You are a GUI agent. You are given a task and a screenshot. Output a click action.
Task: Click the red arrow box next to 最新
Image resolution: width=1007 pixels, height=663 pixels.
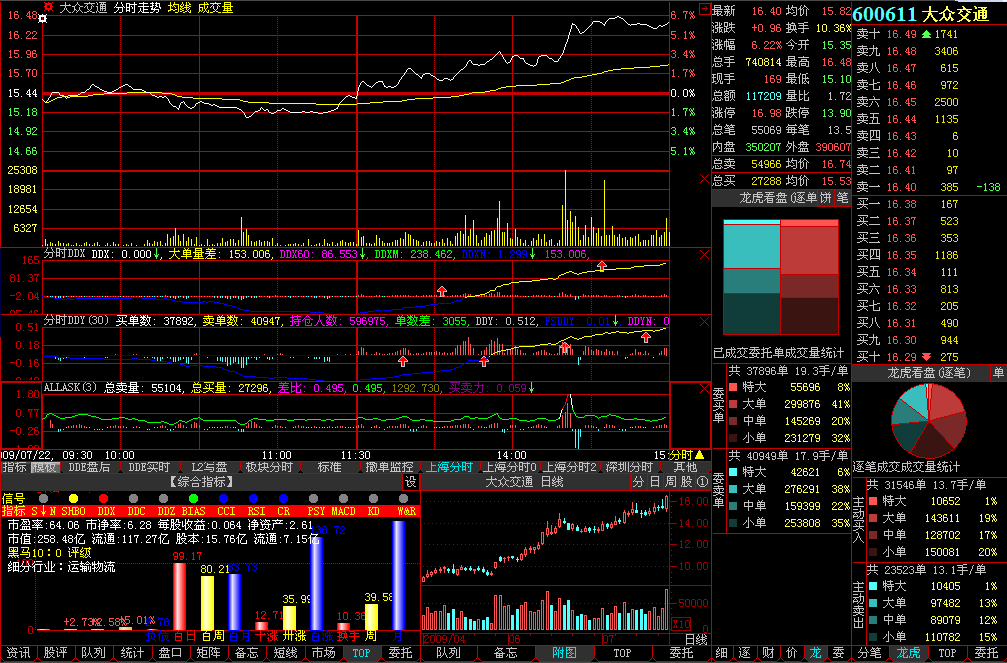705,9
